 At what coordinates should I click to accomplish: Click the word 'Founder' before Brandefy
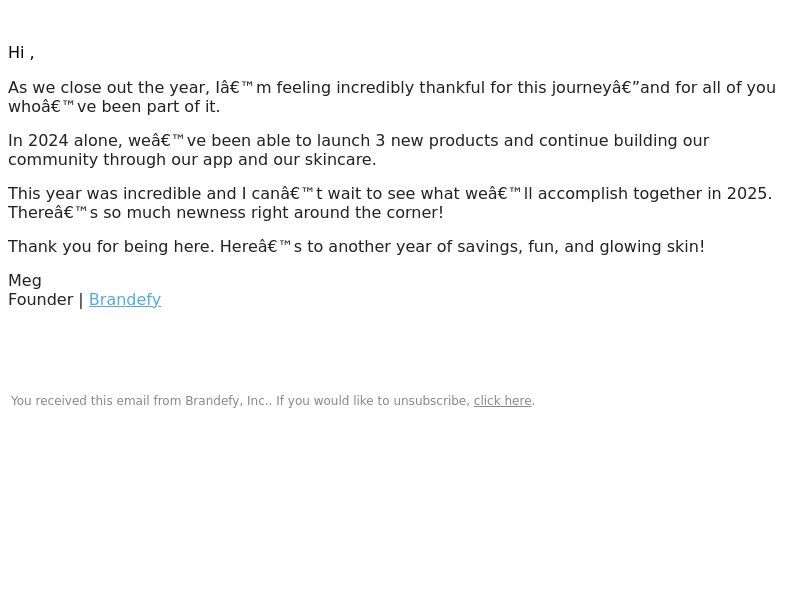coord(41,299)
